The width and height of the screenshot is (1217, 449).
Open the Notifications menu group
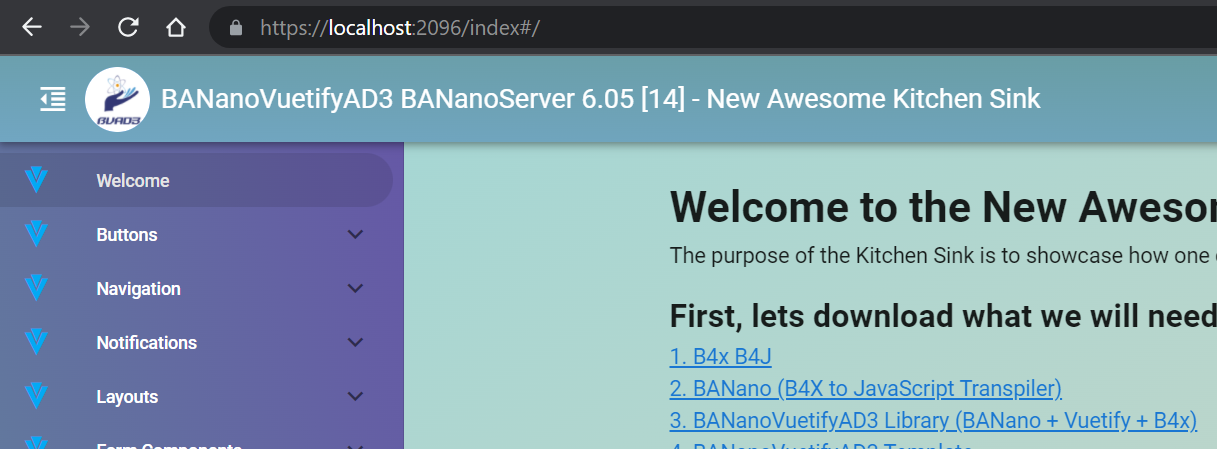pyautogui.click(x=196, y=343)
